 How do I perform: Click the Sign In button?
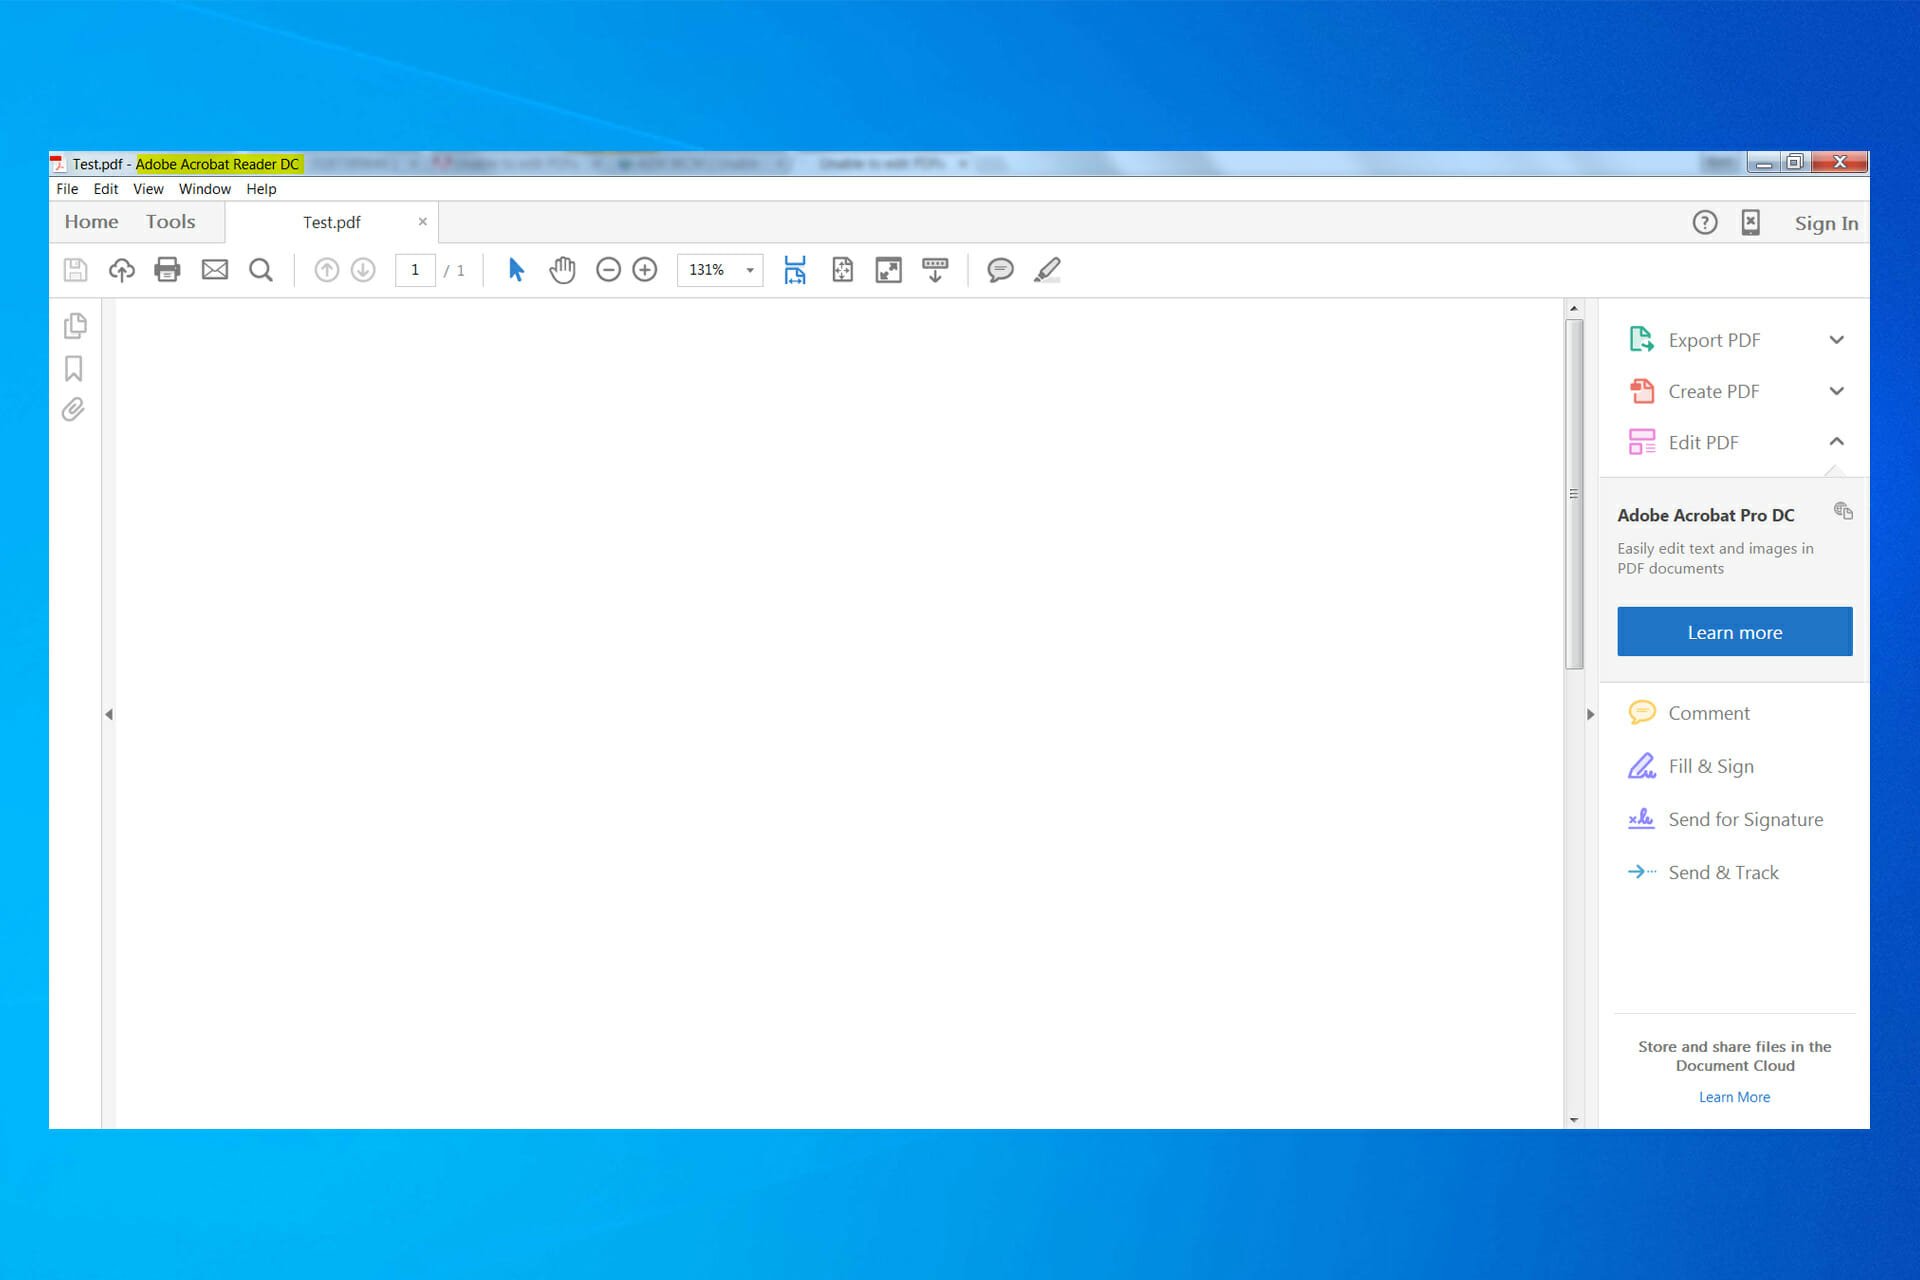tap(1826, 223)
